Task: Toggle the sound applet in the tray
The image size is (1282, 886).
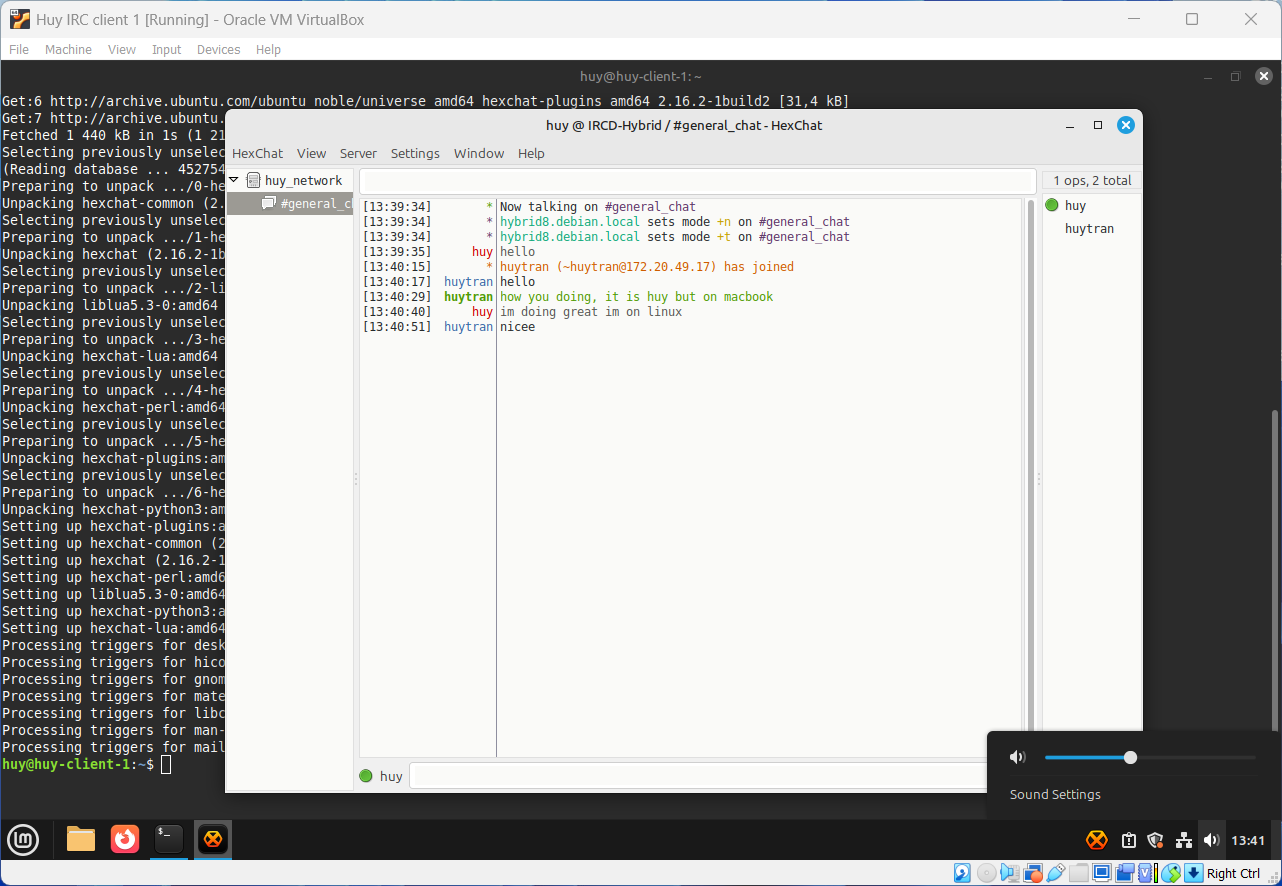Action: [1211, 840]
